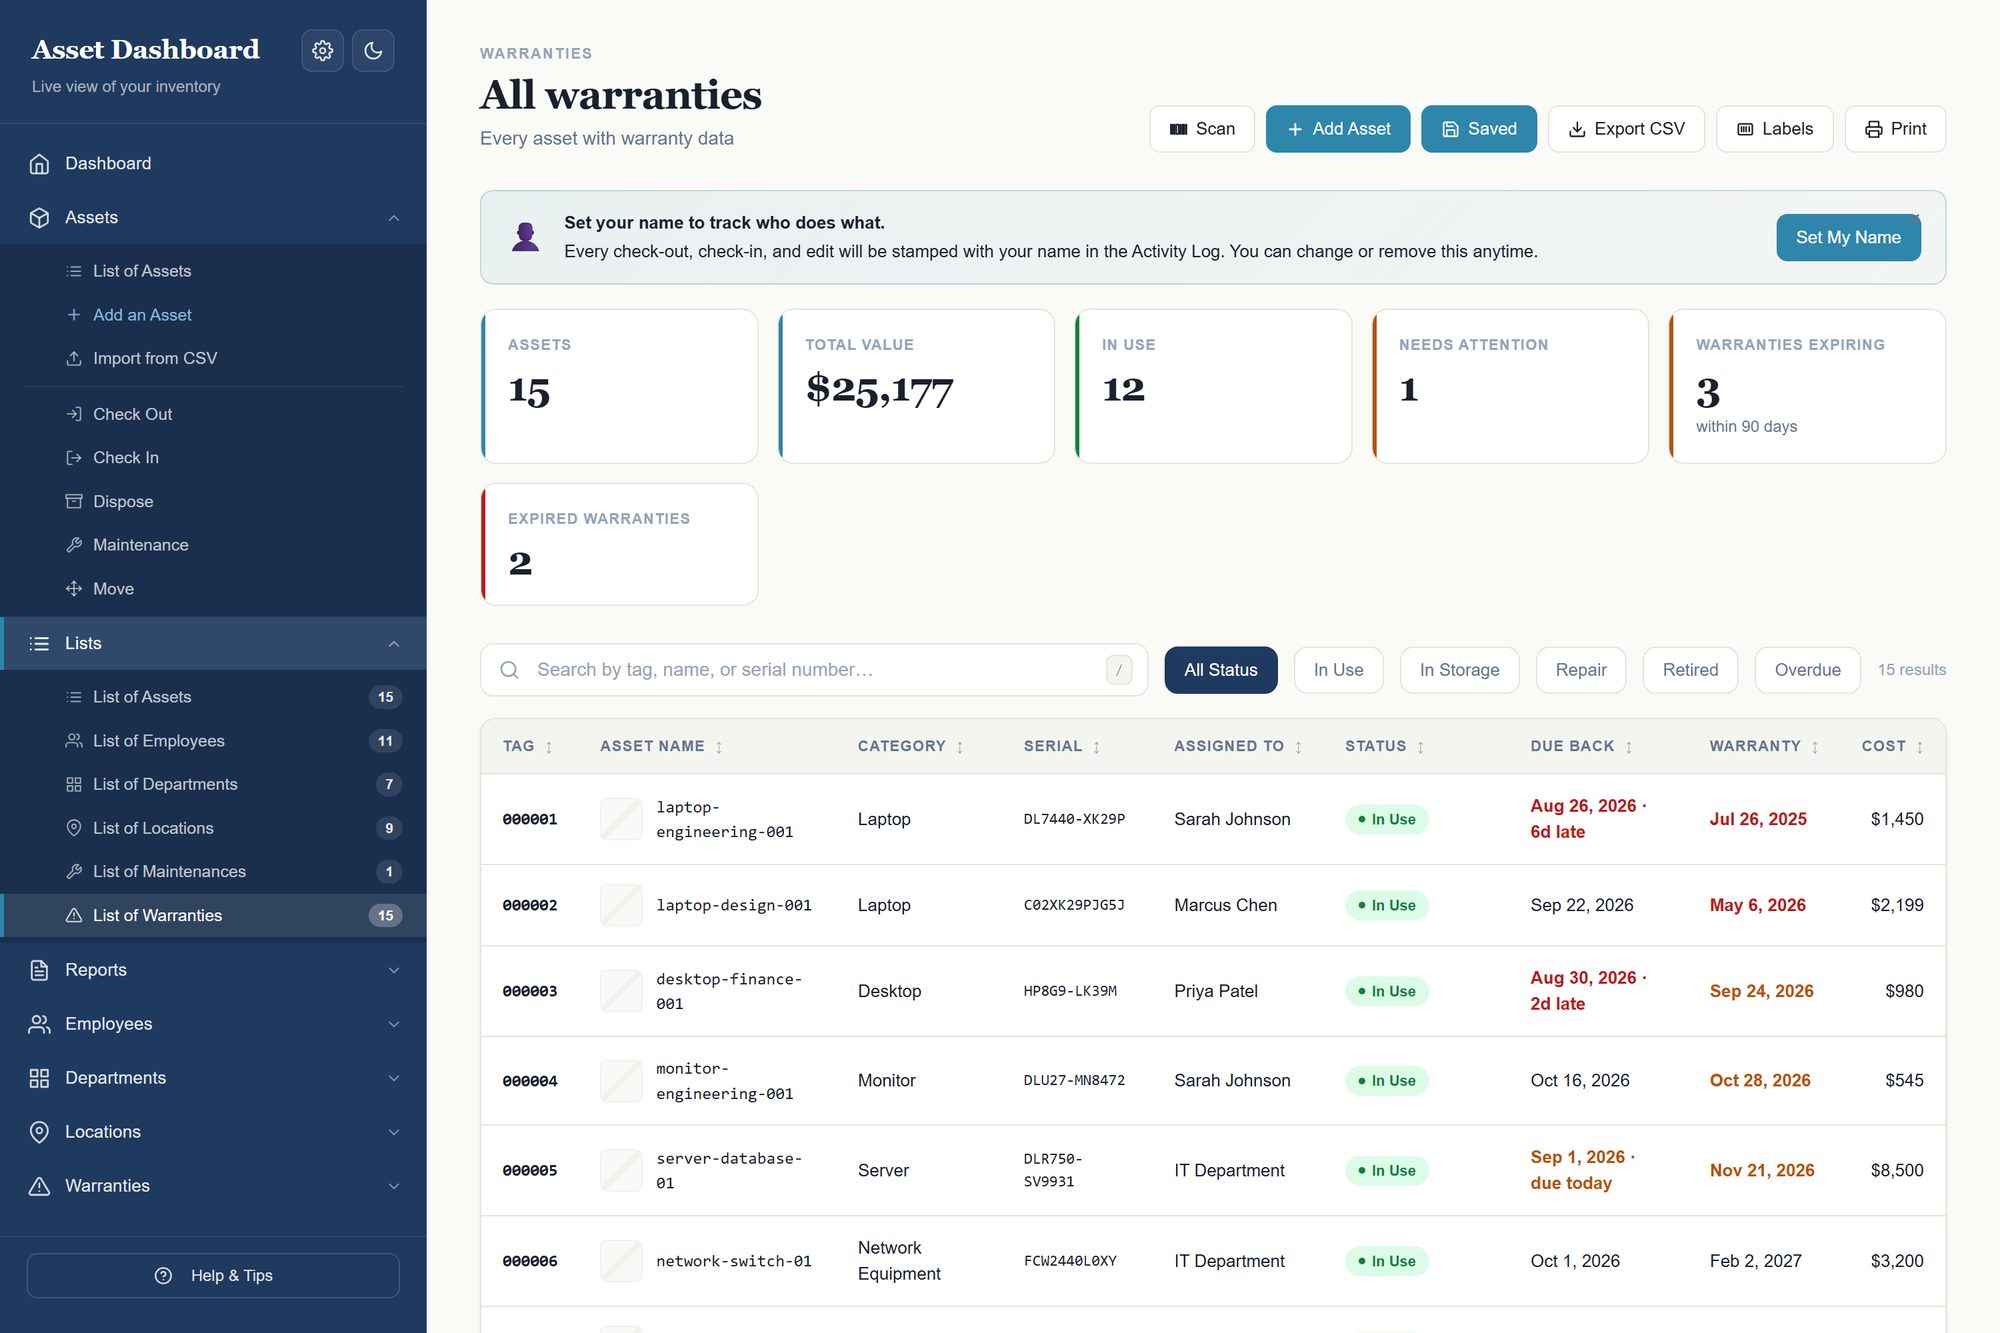Dismiss the set-your-name banner
The height and width of the screenshot is (1333, 2000).
pos(1915,218)
